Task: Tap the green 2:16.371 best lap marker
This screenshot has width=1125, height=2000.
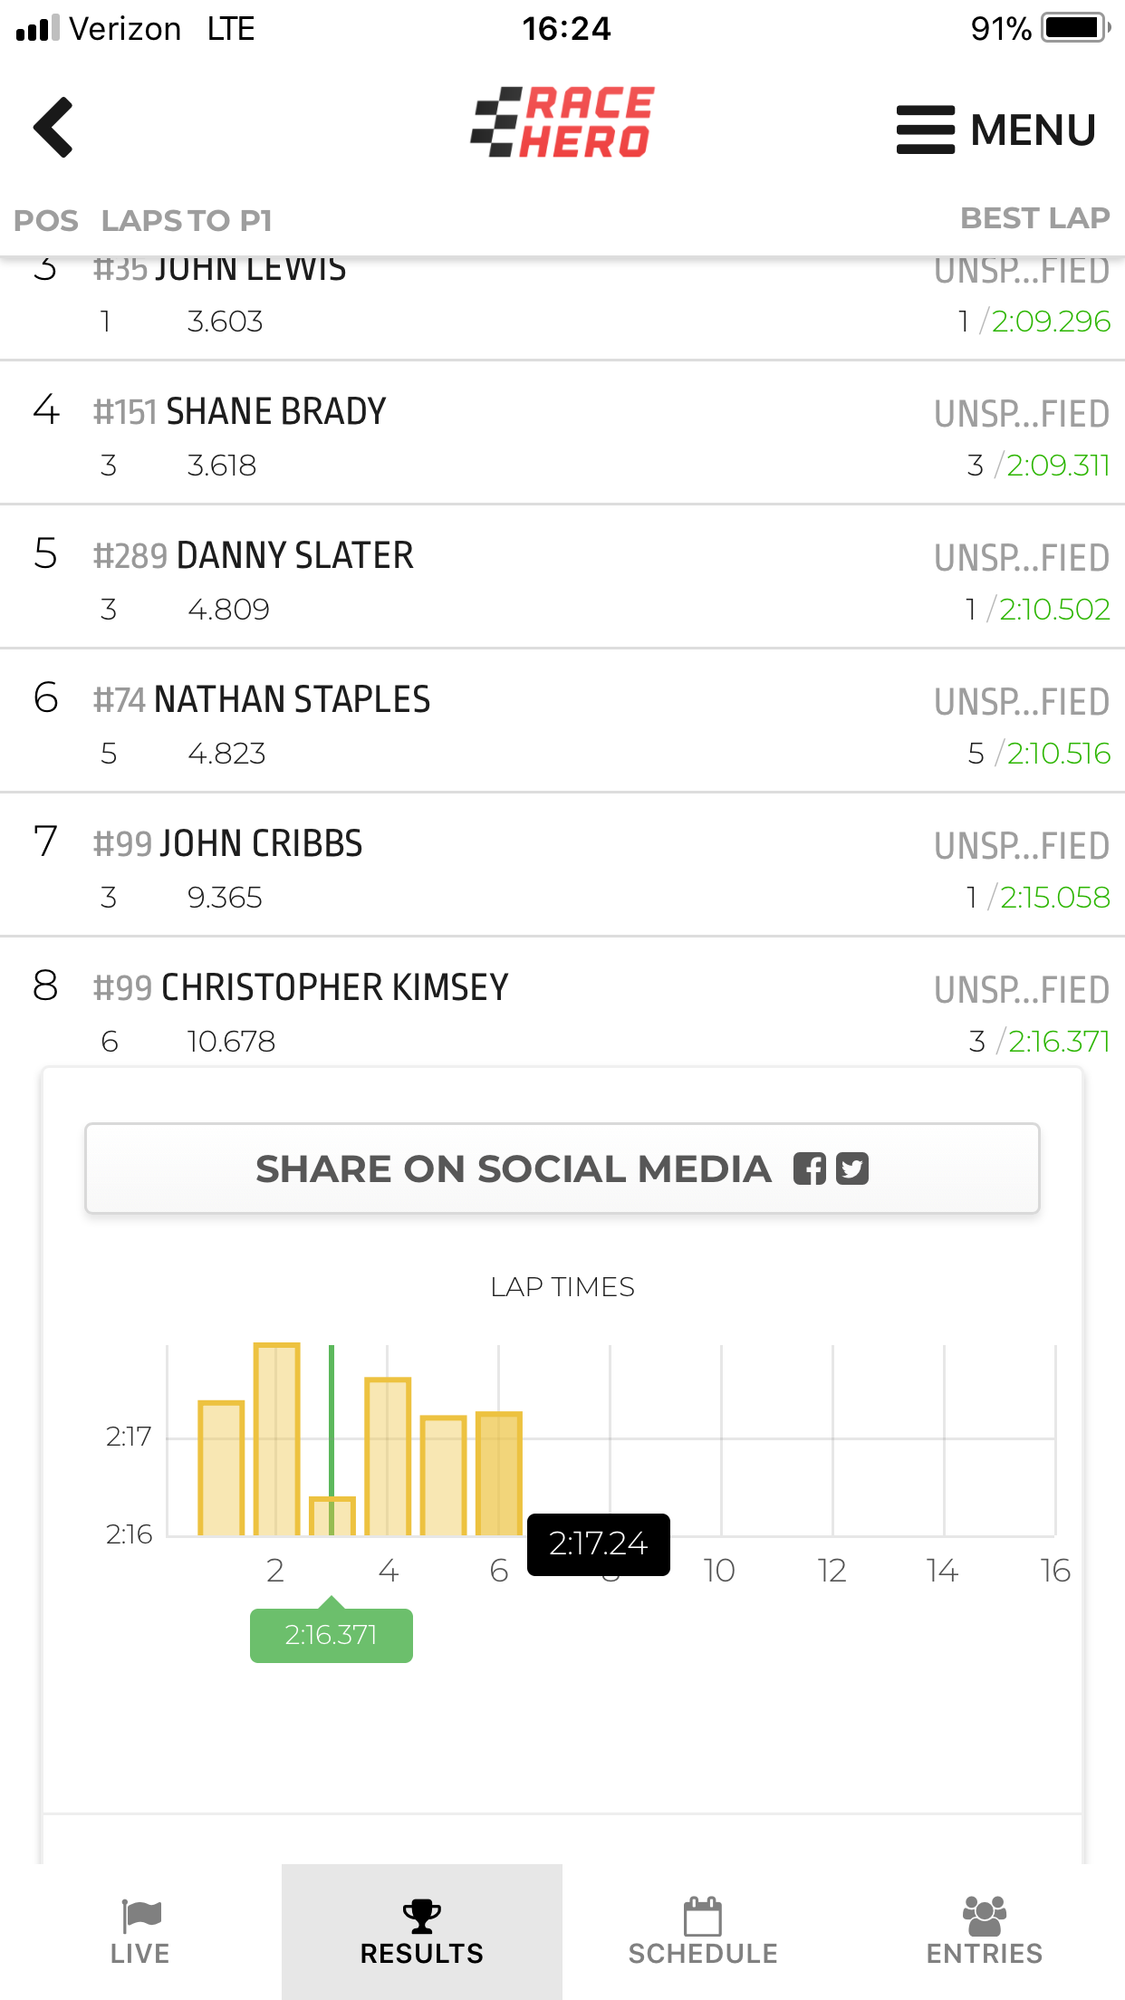Action: 331,1635
